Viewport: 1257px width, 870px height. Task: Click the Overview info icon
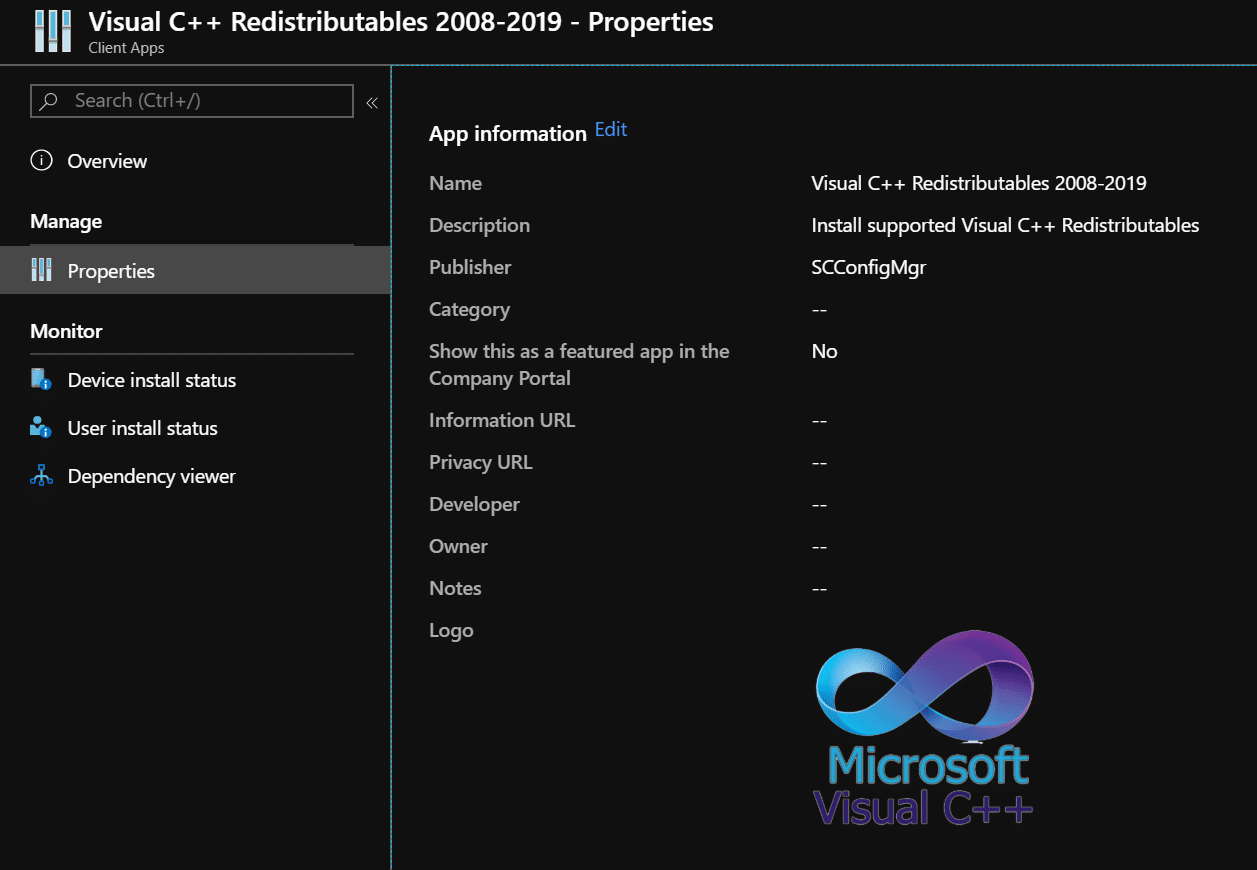tap(41, 161)
